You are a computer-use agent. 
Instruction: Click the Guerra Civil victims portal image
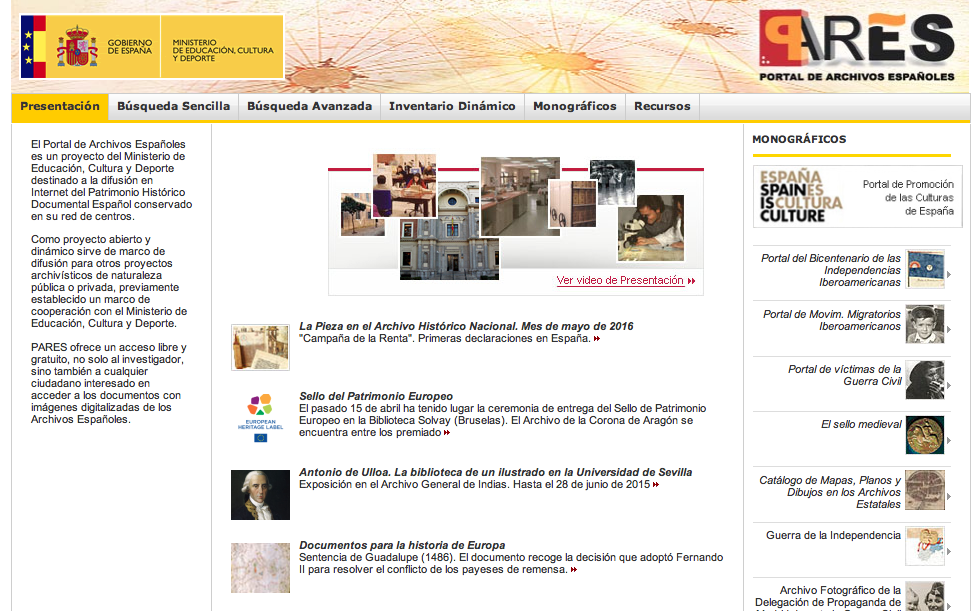coord(924,380)
